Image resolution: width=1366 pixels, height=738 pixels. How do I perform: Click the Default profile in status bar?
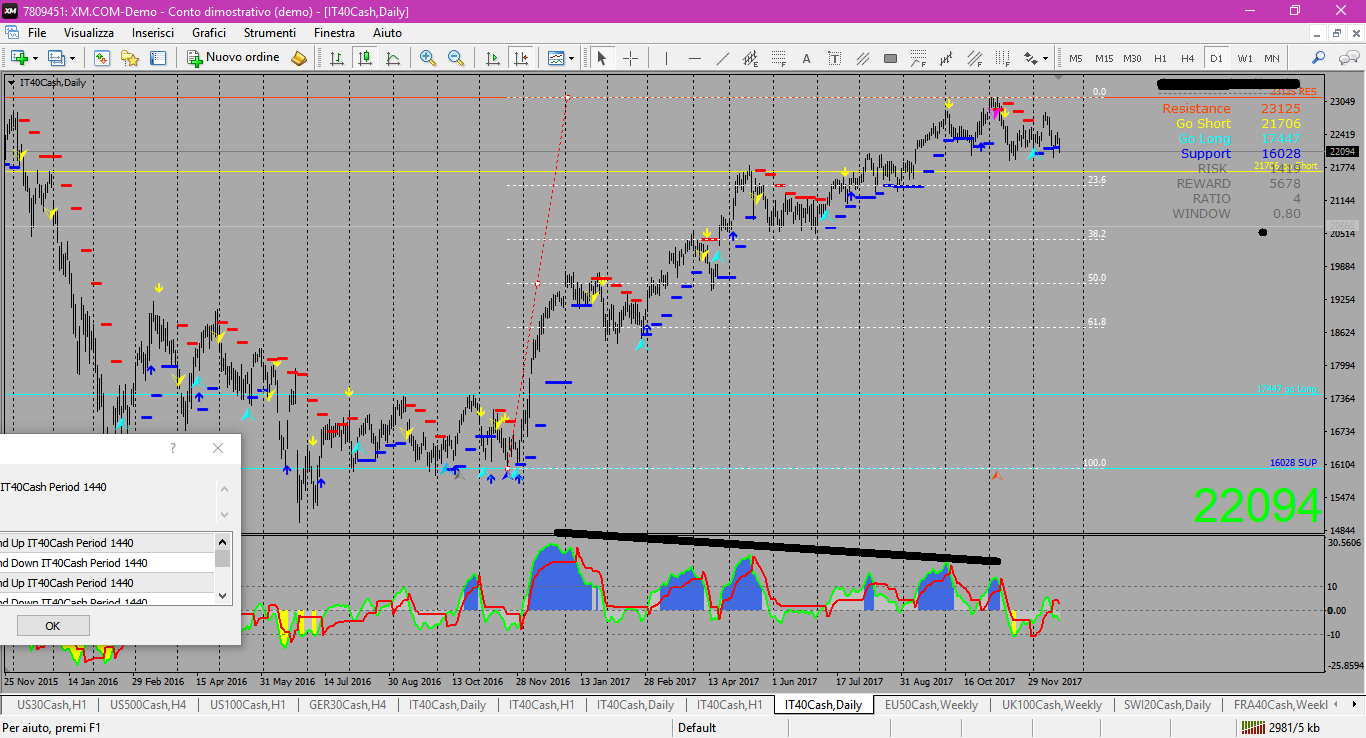coord(697,728)
